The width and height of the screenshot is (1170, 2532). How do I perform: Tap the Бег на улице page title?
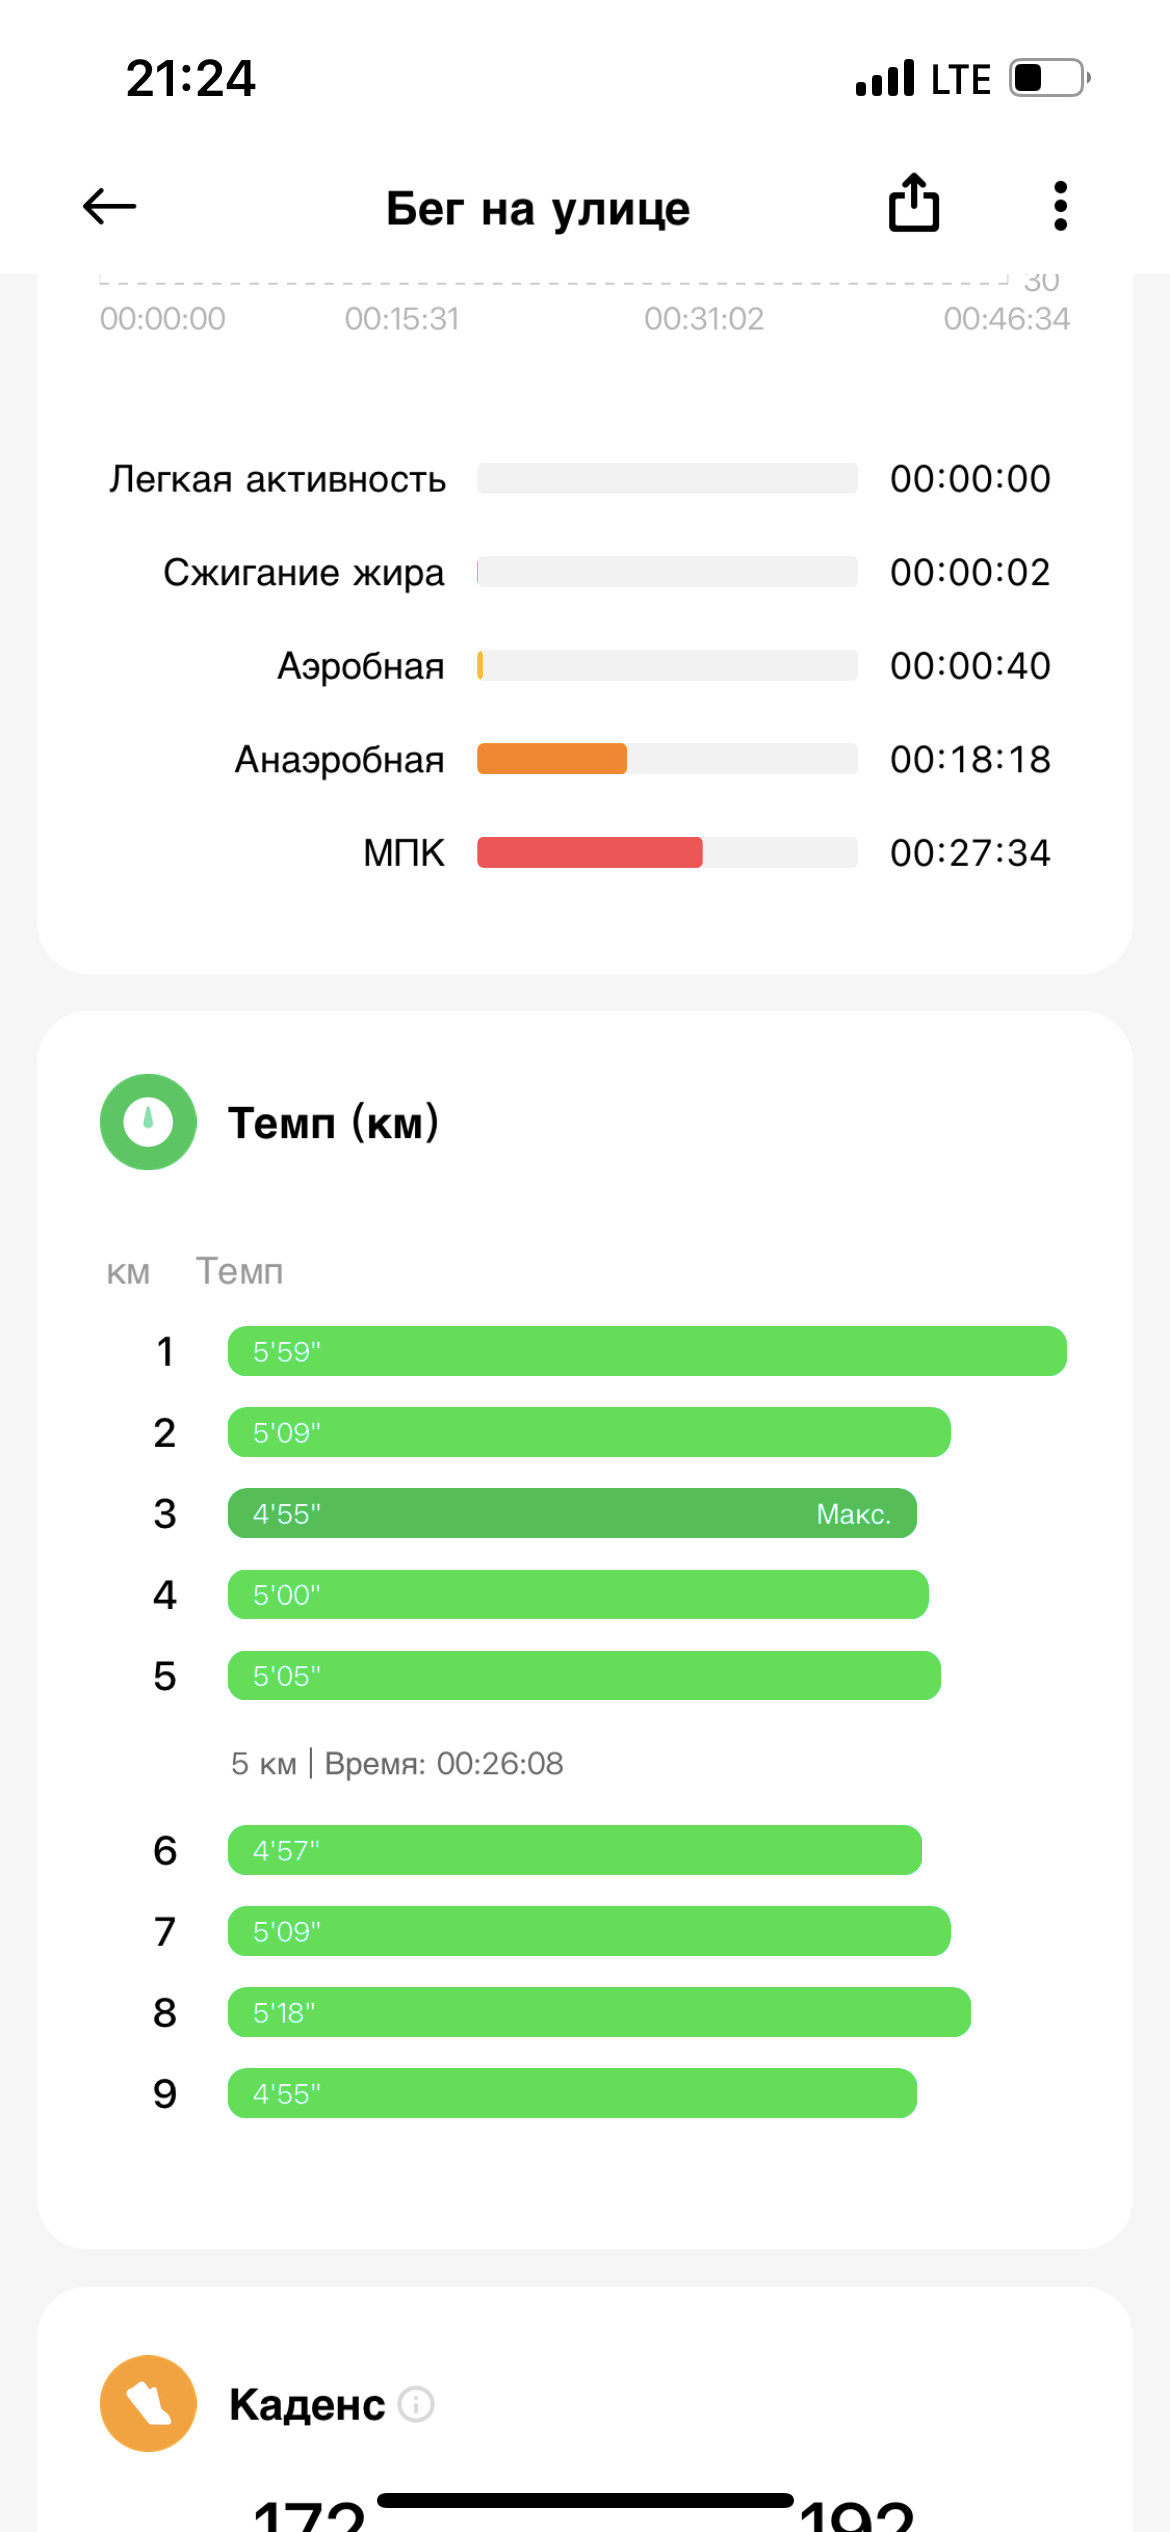[x=538, y=209]
